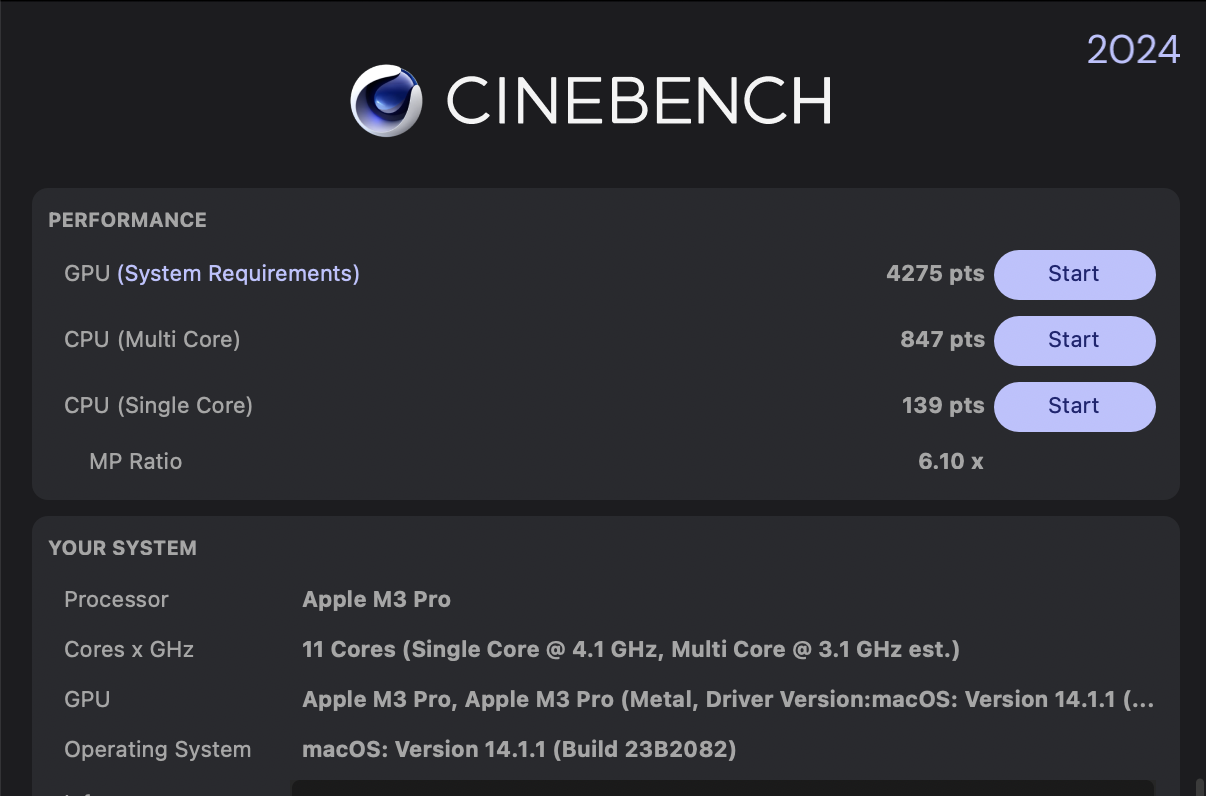Click the 11 Cores frequency details text
The image size is (1206, 796).
(630, 650)
